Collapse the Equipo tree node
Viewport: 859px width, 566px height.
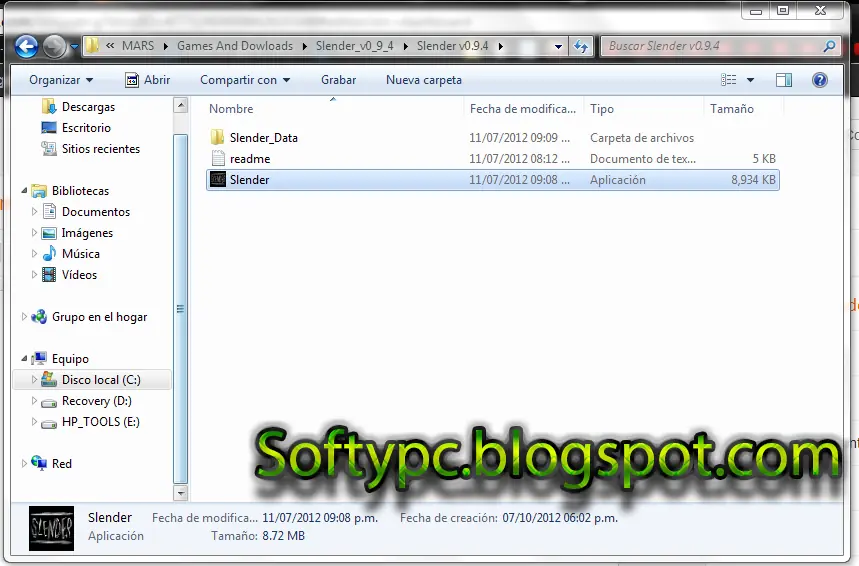pyautogui.click(x=24, y=358)
